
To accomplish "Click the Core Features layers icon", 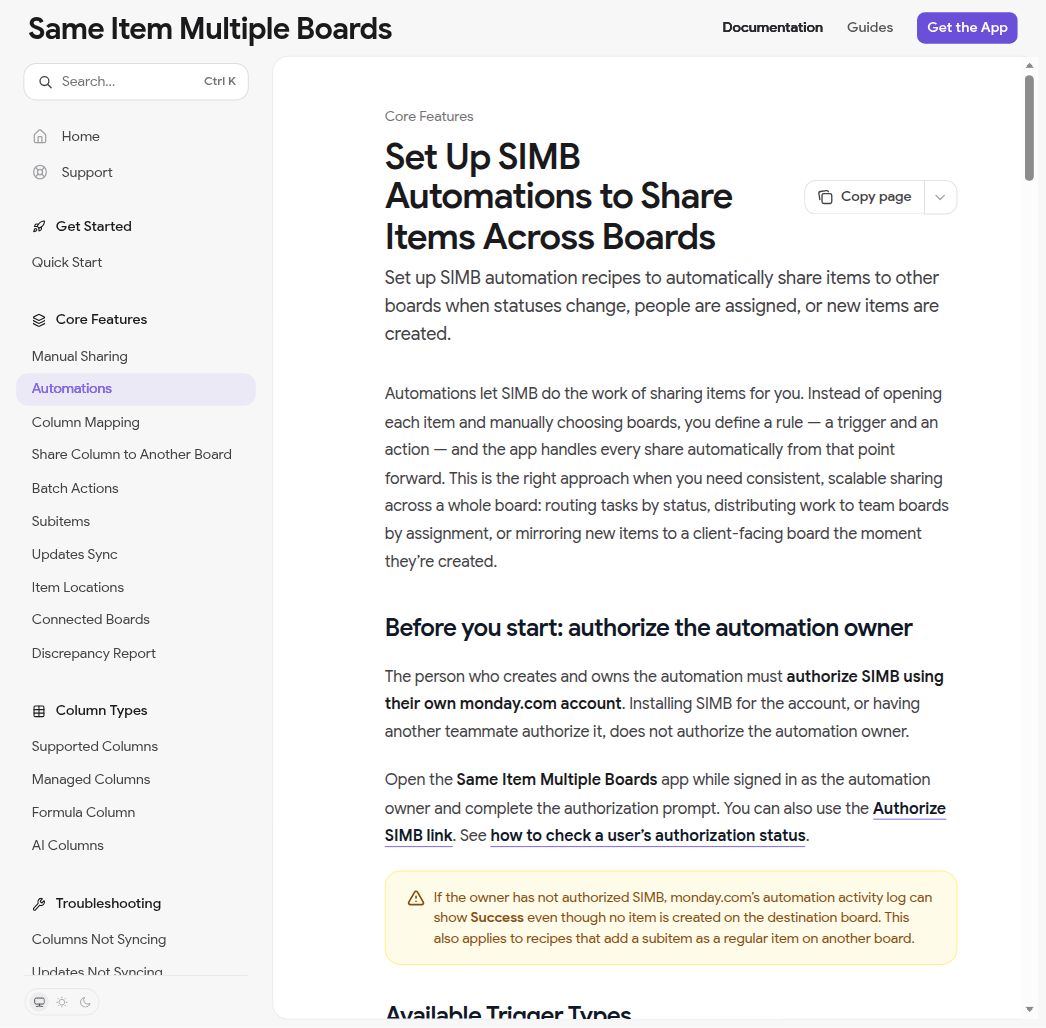I will [39, 320].
